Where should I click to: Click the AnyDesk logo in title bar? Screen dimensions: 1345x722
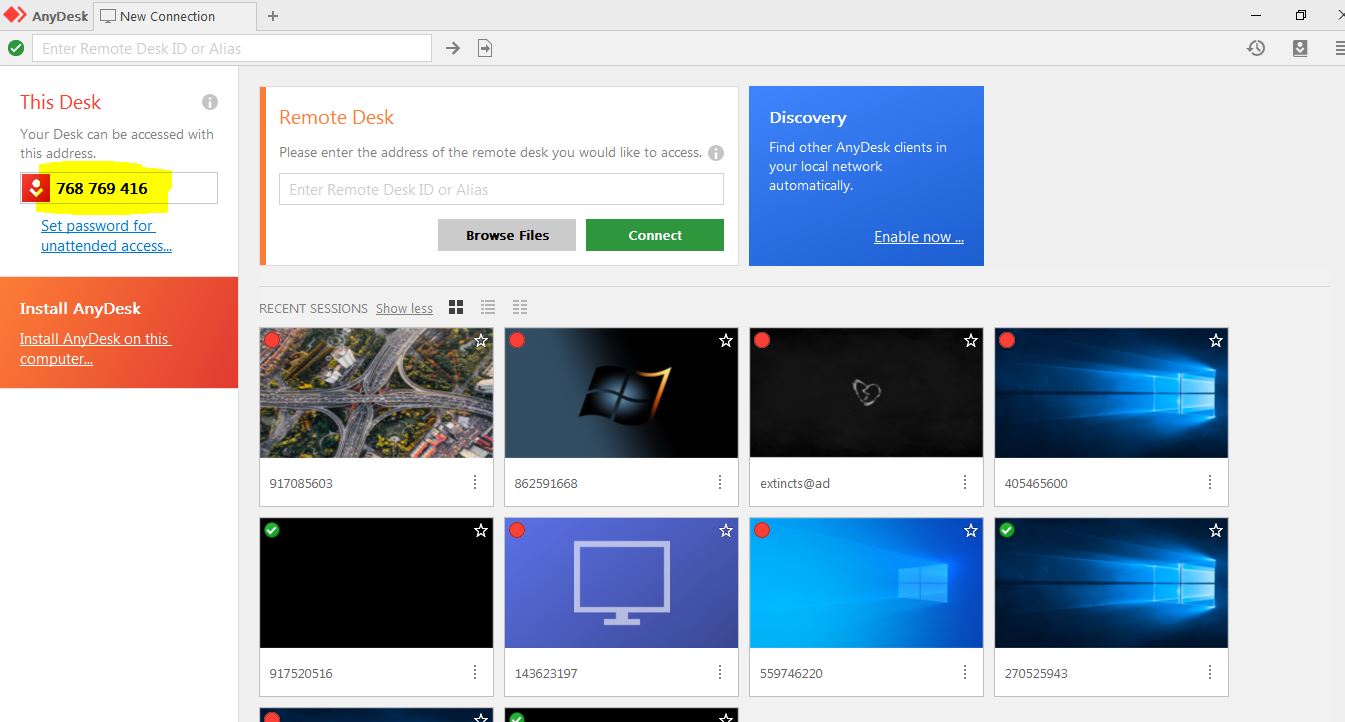pyautogui.click(x=15, y=15)
